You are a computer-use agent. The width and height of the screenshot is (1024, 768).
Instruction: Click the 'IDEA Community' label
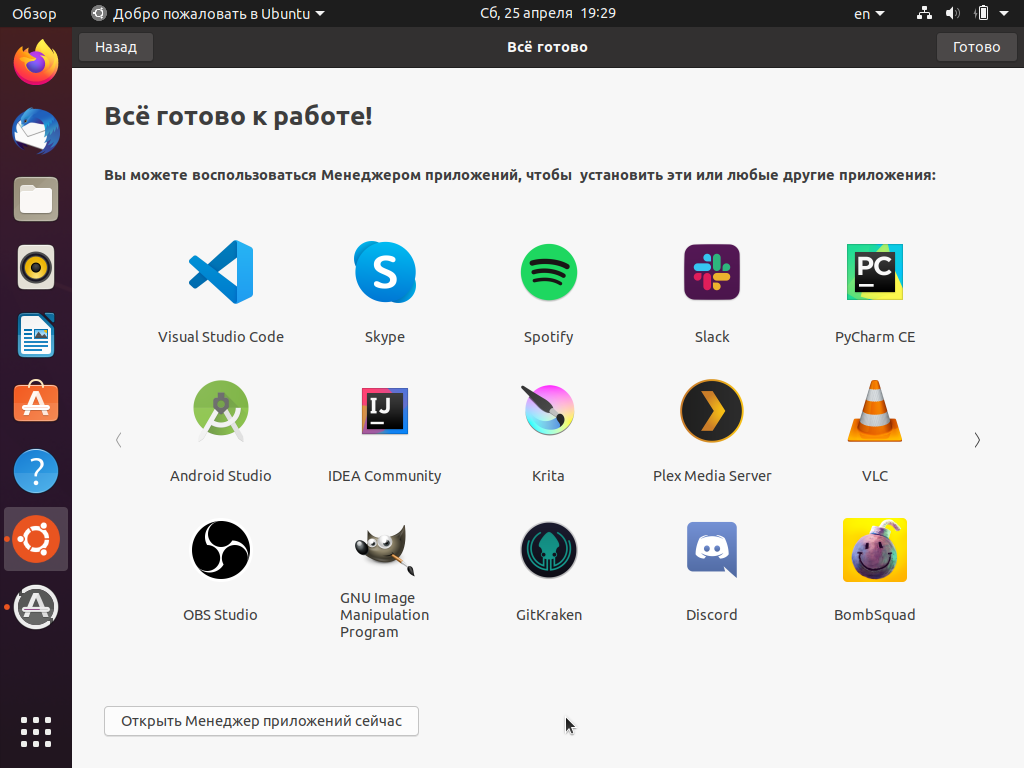pos(385,476)
